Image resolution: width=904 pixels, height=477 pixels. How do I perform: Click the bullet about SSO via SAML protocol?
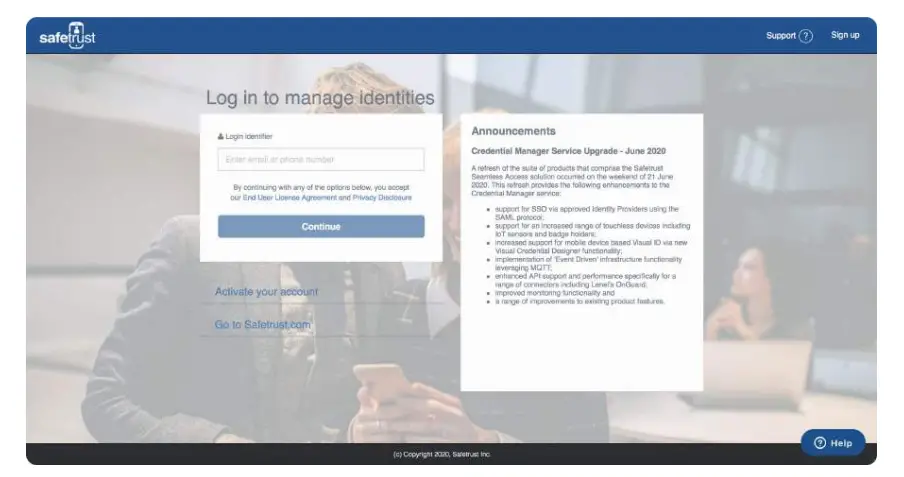(586, 213)
